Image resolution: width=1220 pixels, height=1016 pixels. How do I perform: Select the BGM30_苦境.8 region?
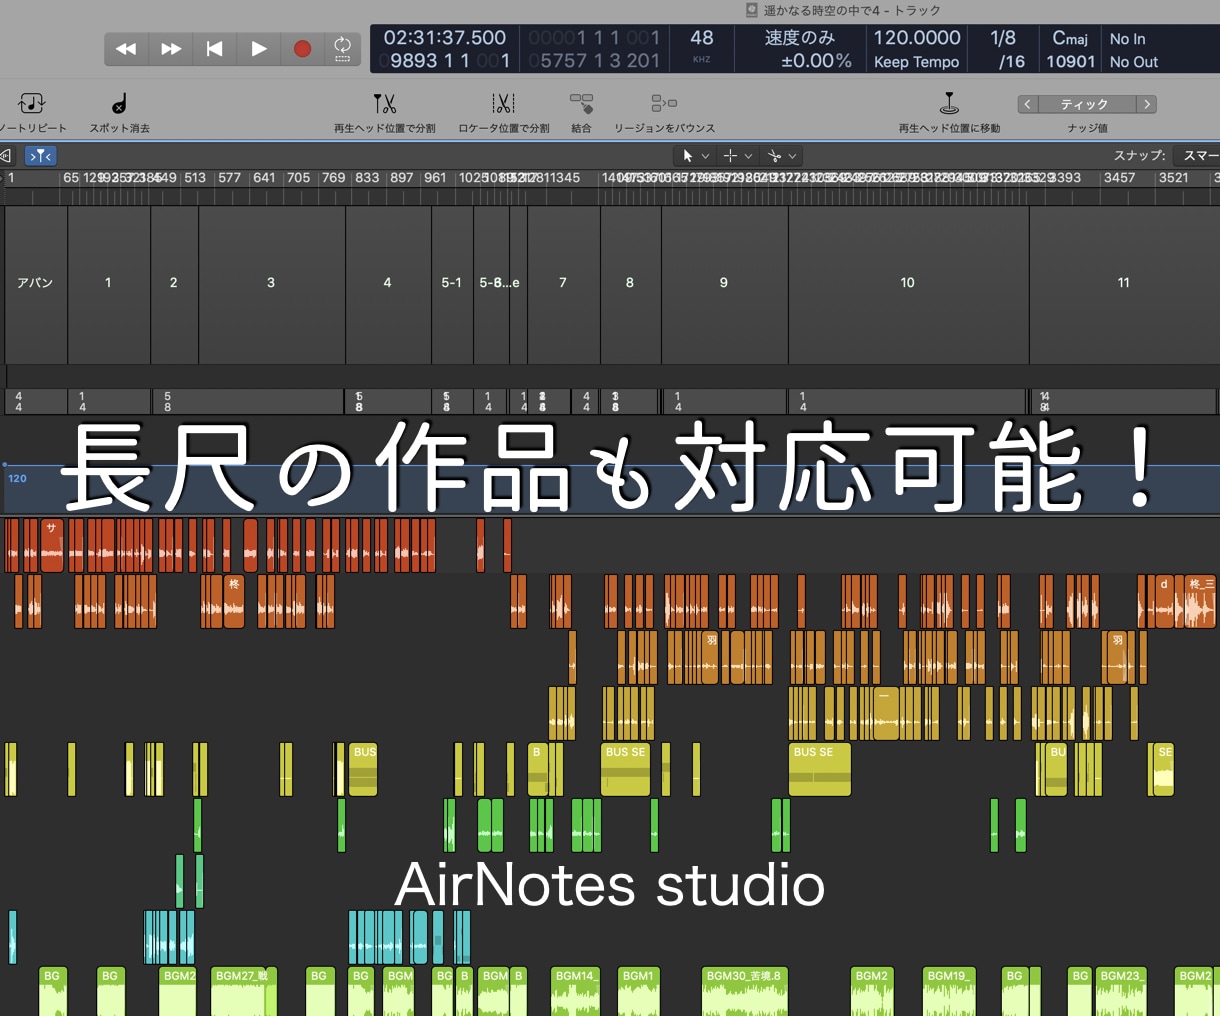(x=744, y=991)
